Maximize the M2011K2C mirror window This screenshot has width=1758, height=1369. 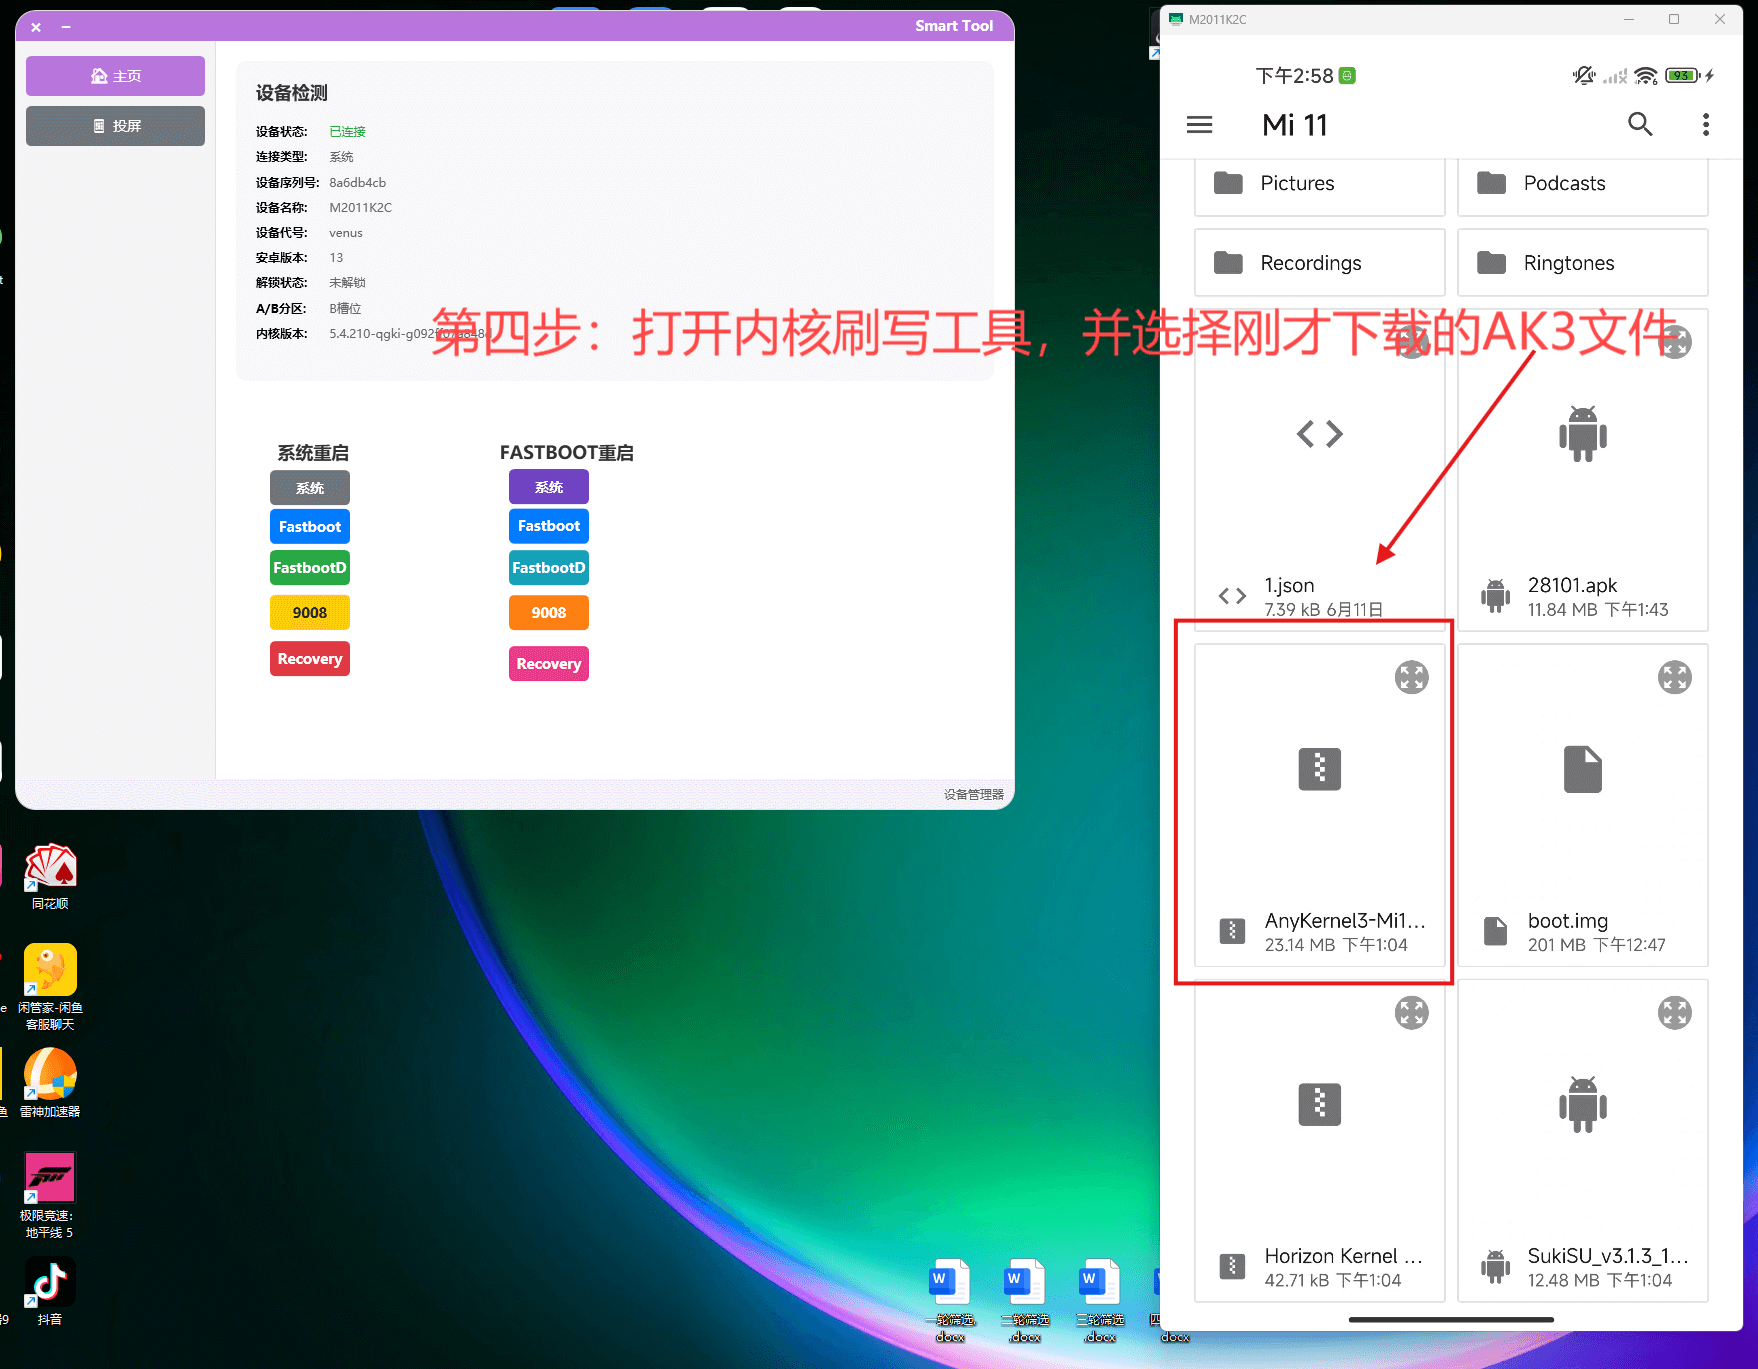(1674, 19)
